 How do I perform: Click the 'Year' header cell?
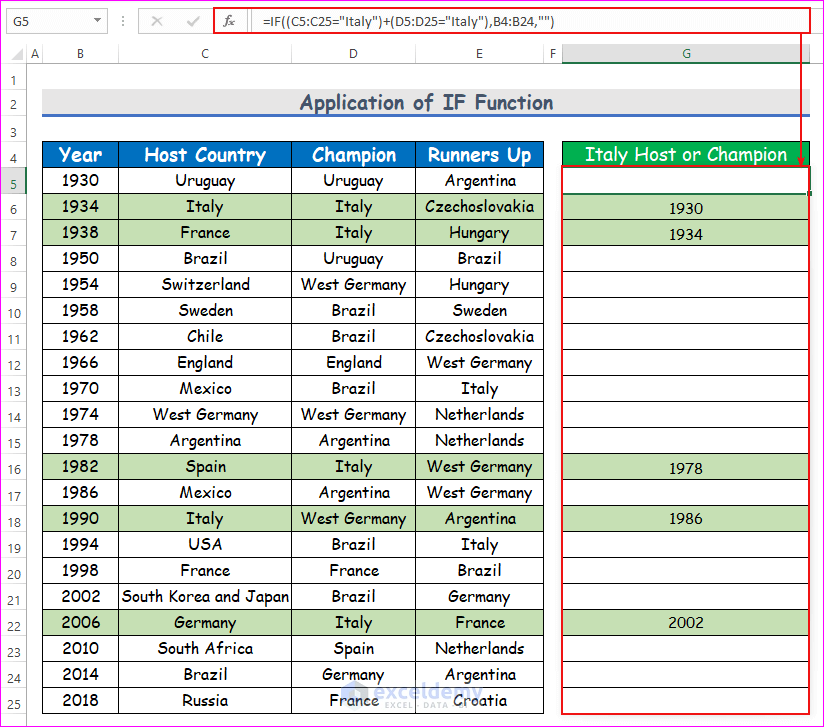pos(80,155)
